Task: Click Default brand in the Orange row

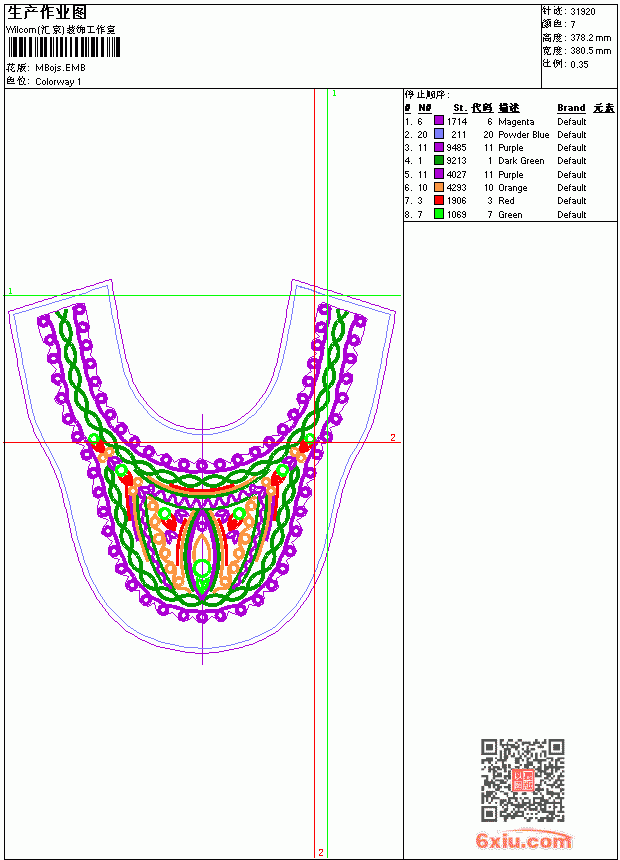Action: 572,188
